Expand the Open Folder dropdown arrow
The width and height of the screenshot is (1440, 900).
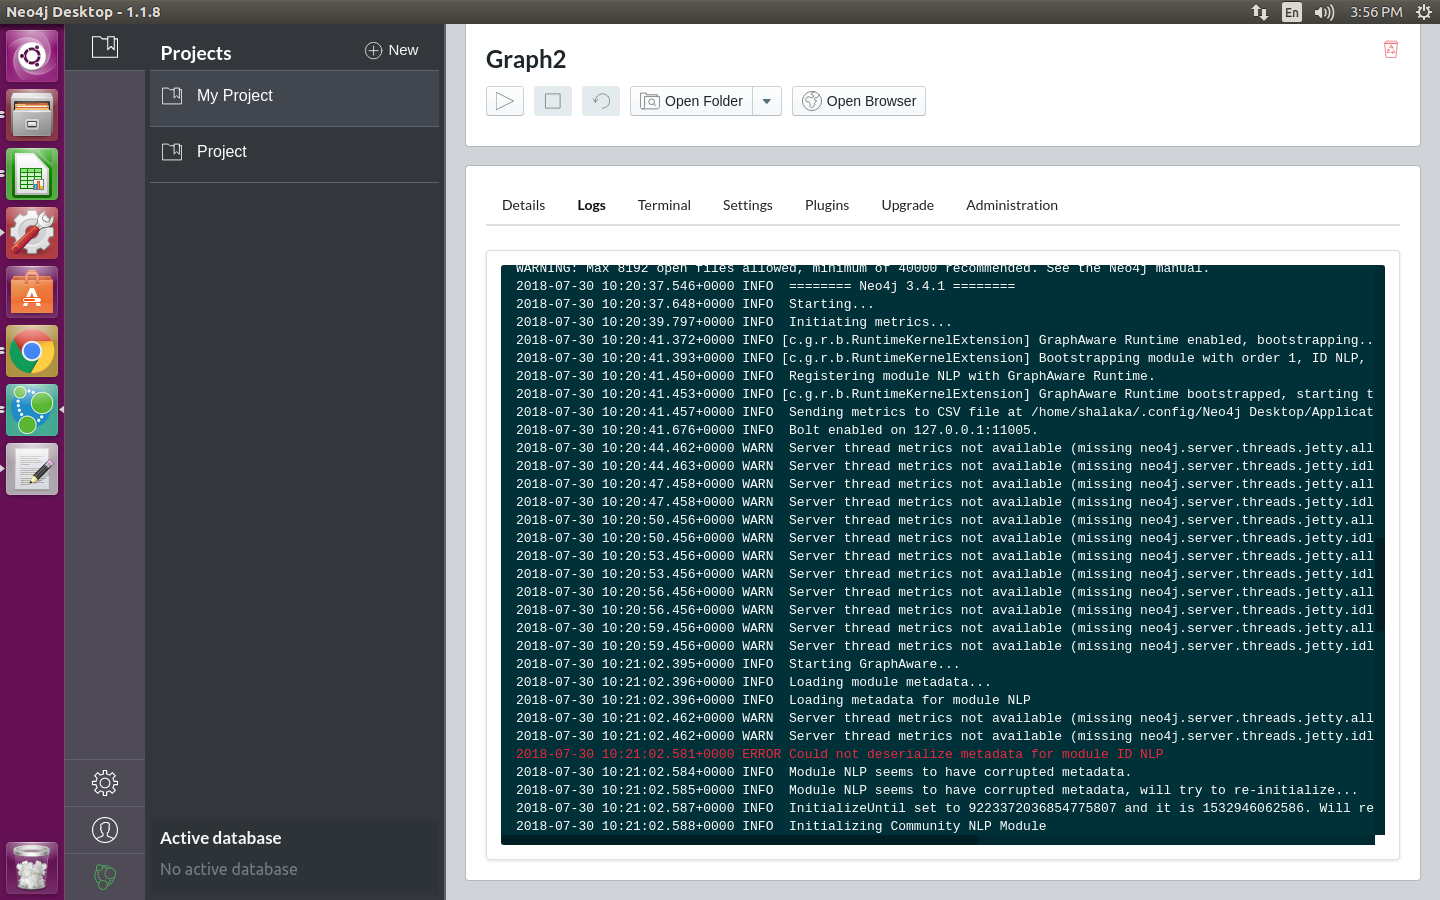click(x=767, y=101)
